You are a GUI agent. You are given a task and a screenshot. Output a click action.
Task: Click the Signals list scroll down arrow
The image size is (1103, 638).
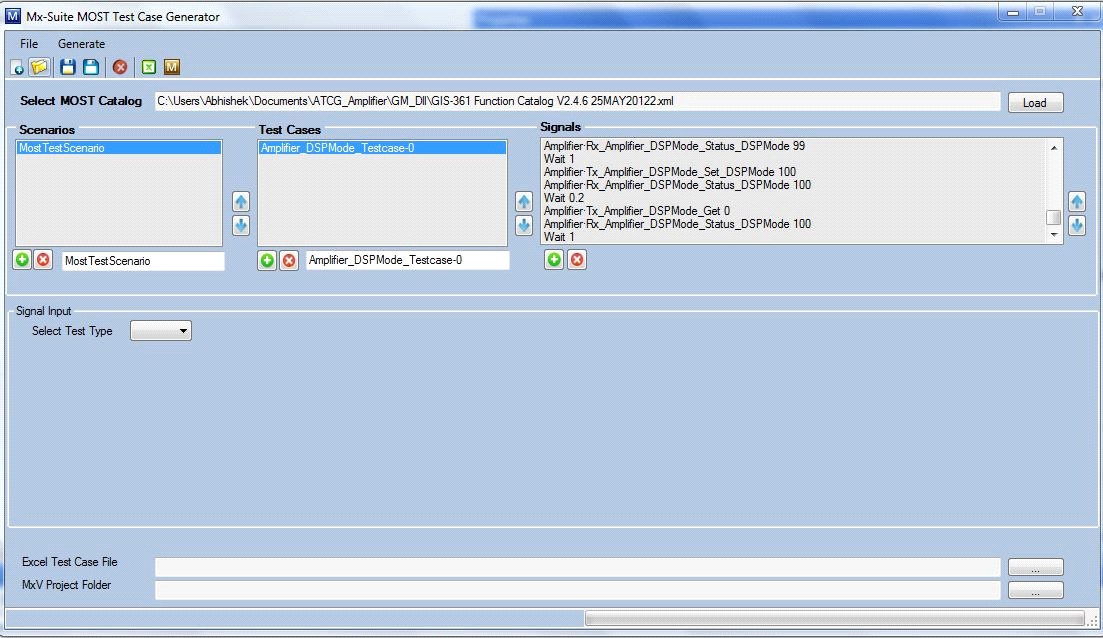1054,235
